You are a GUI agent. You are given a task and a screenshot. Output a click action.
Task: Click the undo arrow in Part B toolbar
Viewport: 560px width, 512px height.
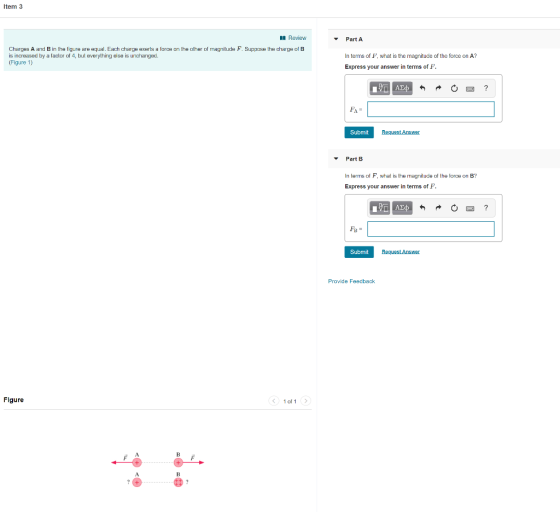point(422,208)
